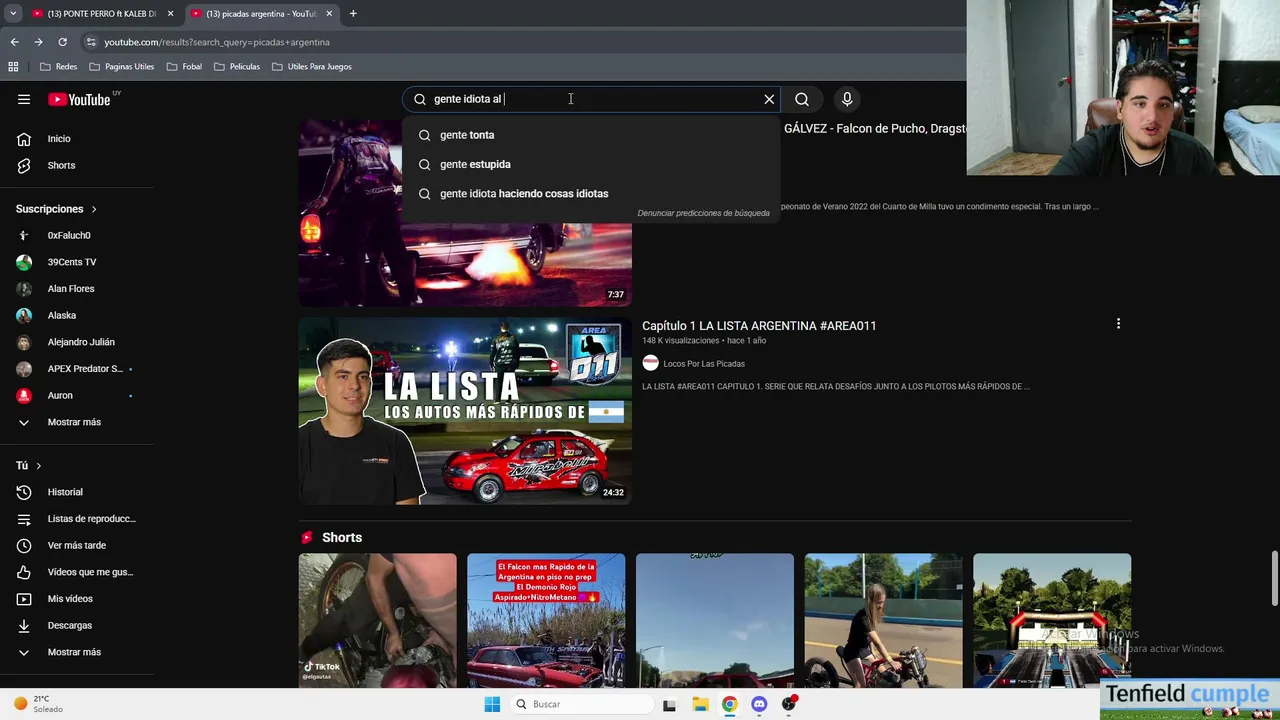
Task: Open Chrome from the taskbar
Action: point(730,704)
